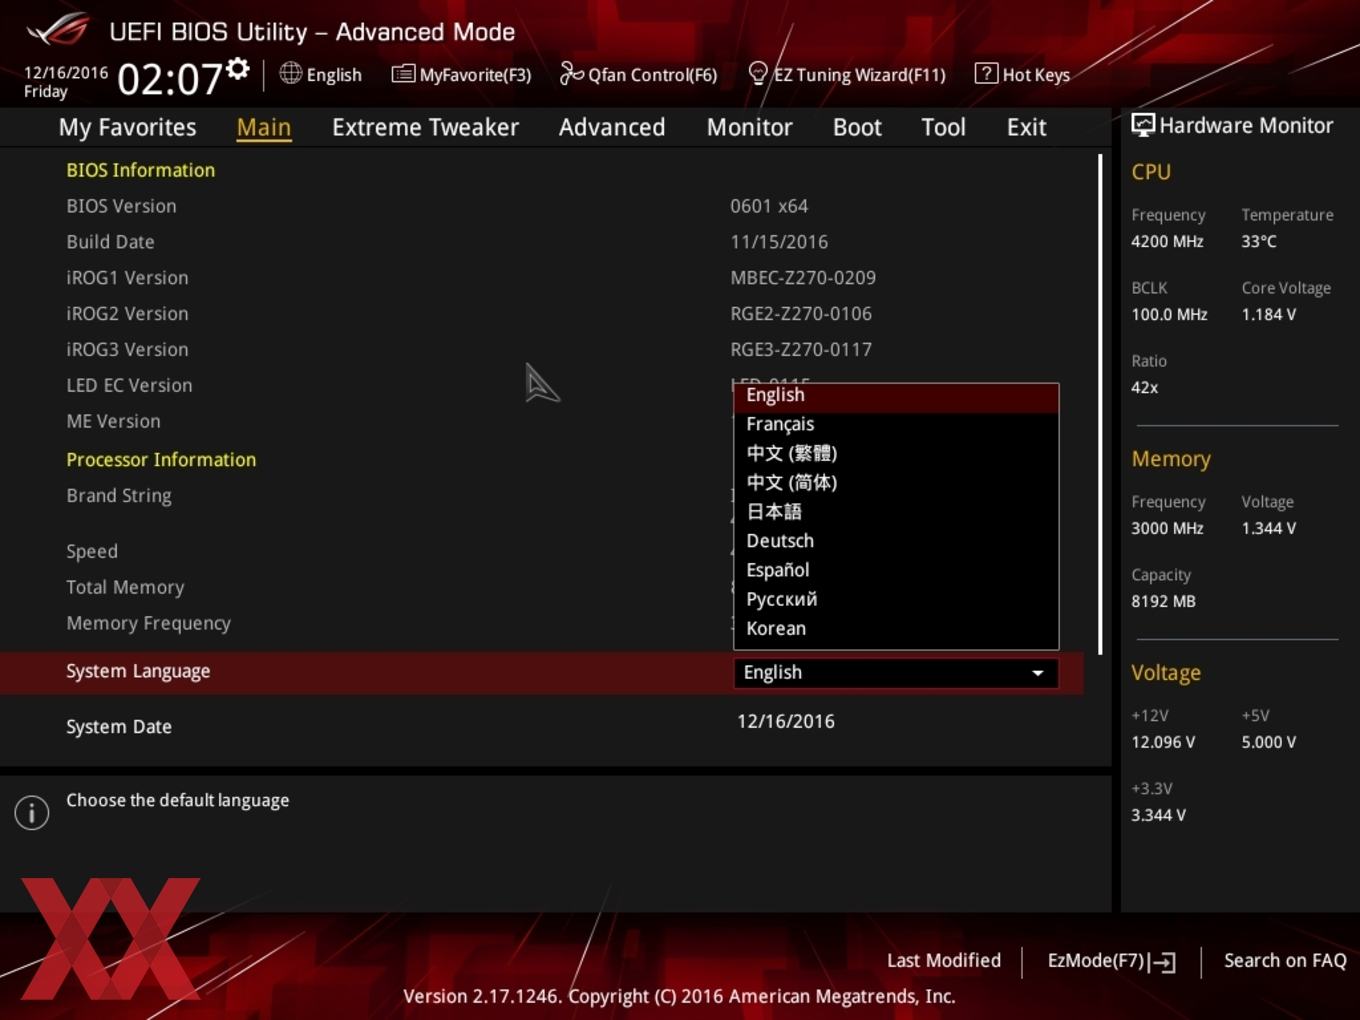
Task: Click the +12V reading 12.096 V
Action: [x=1163, y=742]
